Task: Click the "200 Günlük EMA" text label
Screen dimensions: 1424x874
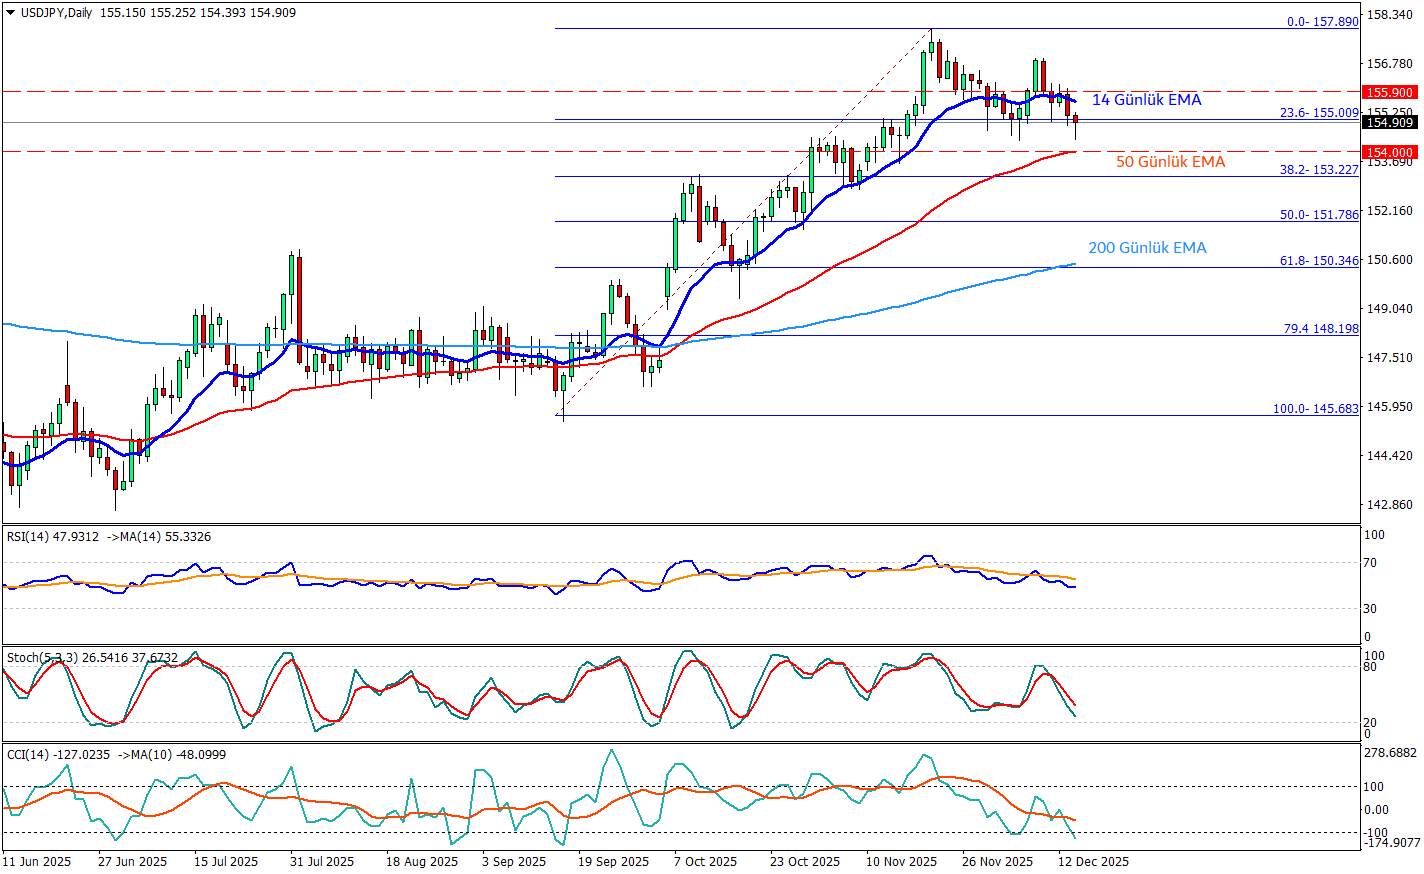Action: (1147, 248)
